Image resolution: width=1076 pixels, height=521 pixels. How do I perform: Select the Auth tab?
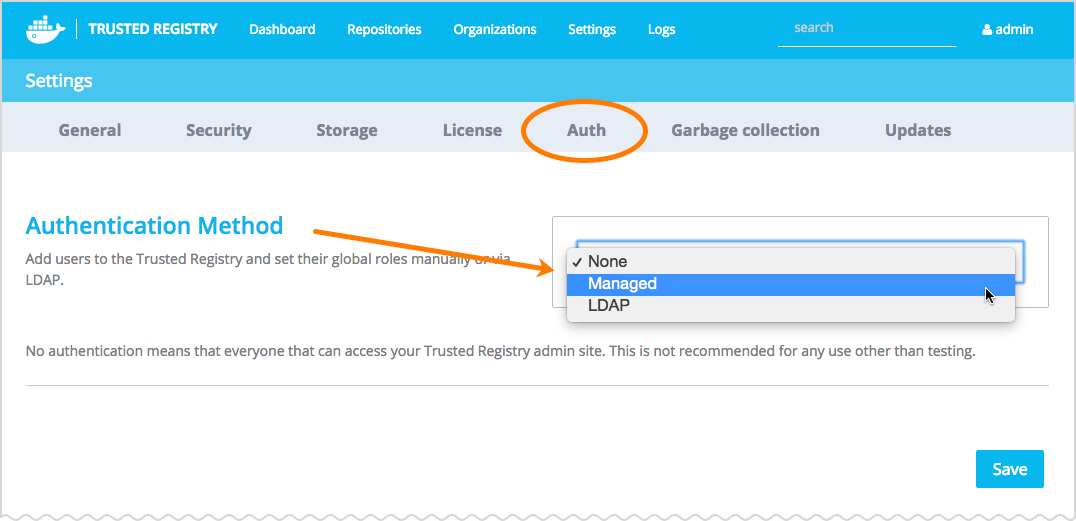point(586,130)
